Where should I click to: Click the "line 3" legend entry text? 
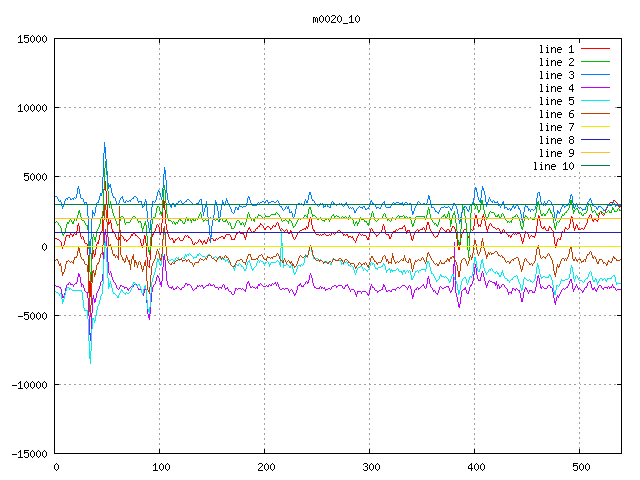[x=557, y=75]
